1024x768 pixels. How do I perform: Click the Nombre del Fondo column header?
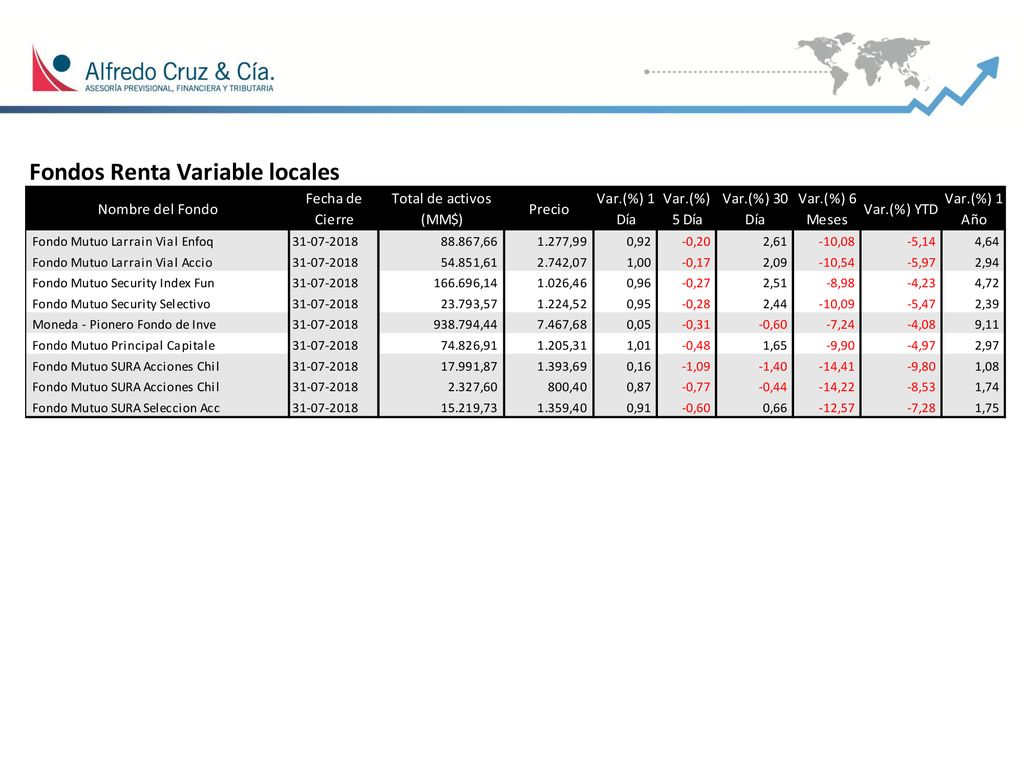(157, 209)
